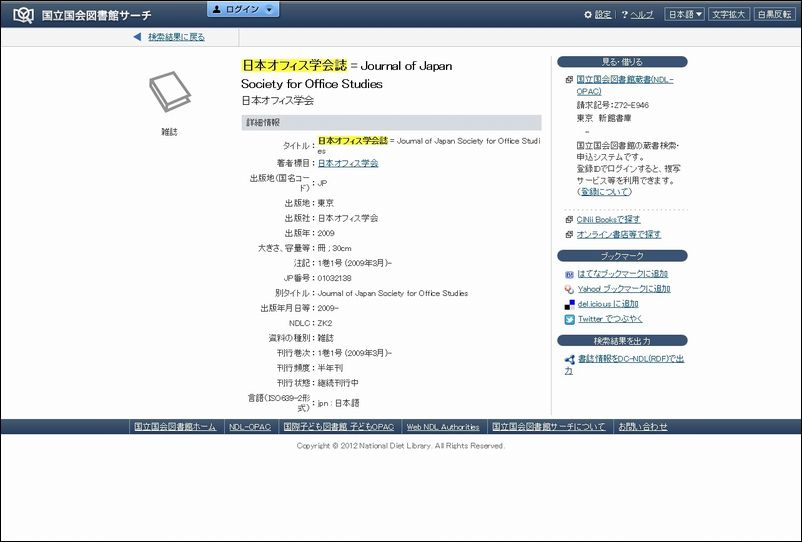Click 検索結果に戻る link
The width and height of the screenshot is (802, 542).
176,37
